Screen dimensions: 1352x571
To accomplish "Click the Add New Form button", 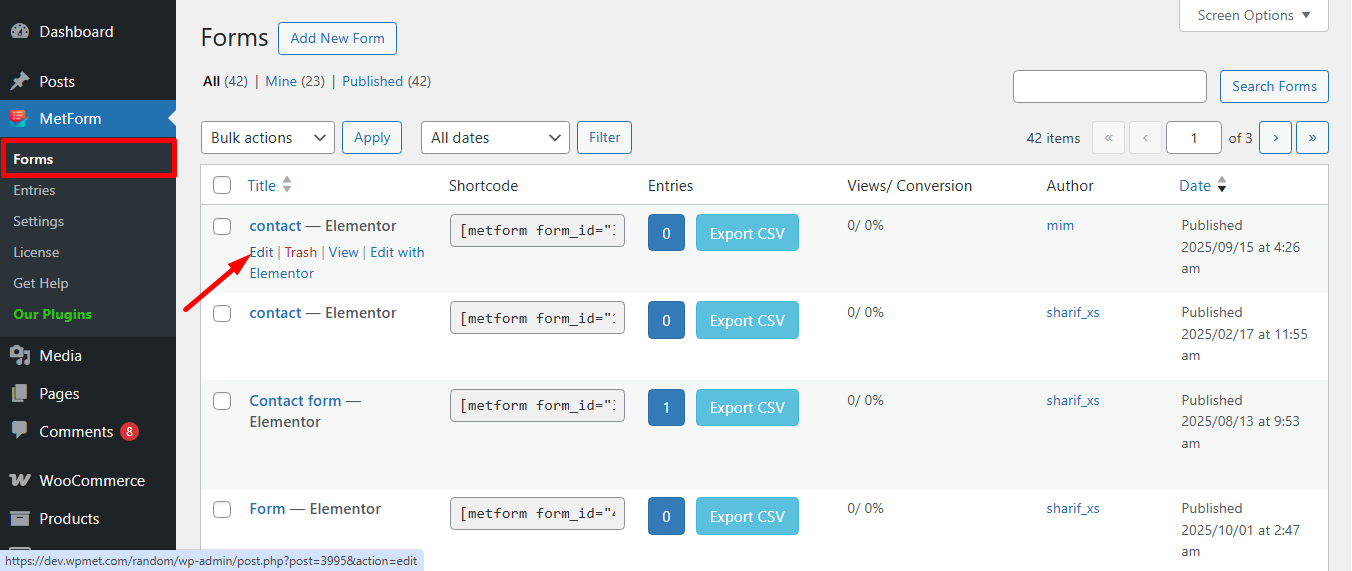I will pyautogui.click(x=337, y=38).
